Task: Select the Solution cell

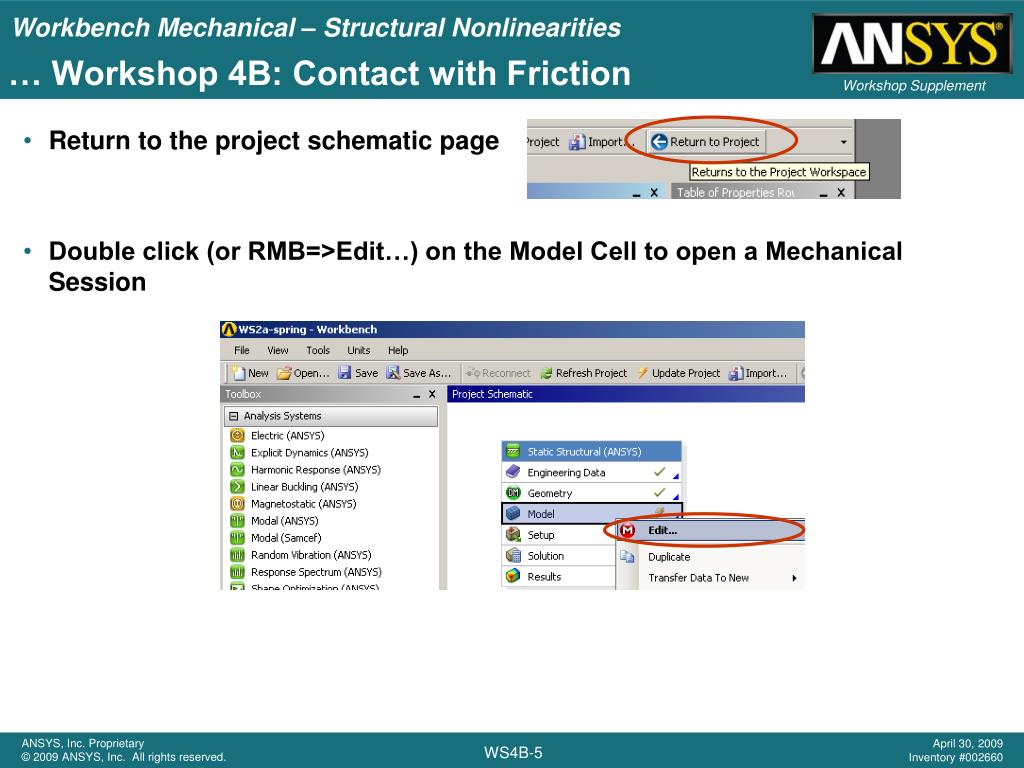Action: (558, 556)
